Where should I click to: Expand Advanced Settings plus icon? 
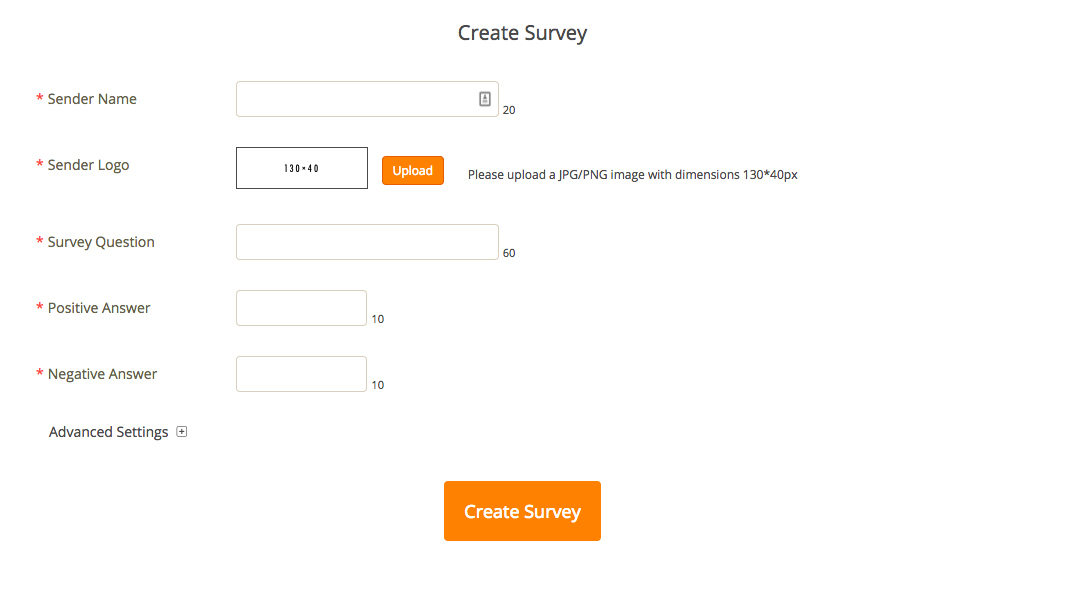click(x=181, y=431)
